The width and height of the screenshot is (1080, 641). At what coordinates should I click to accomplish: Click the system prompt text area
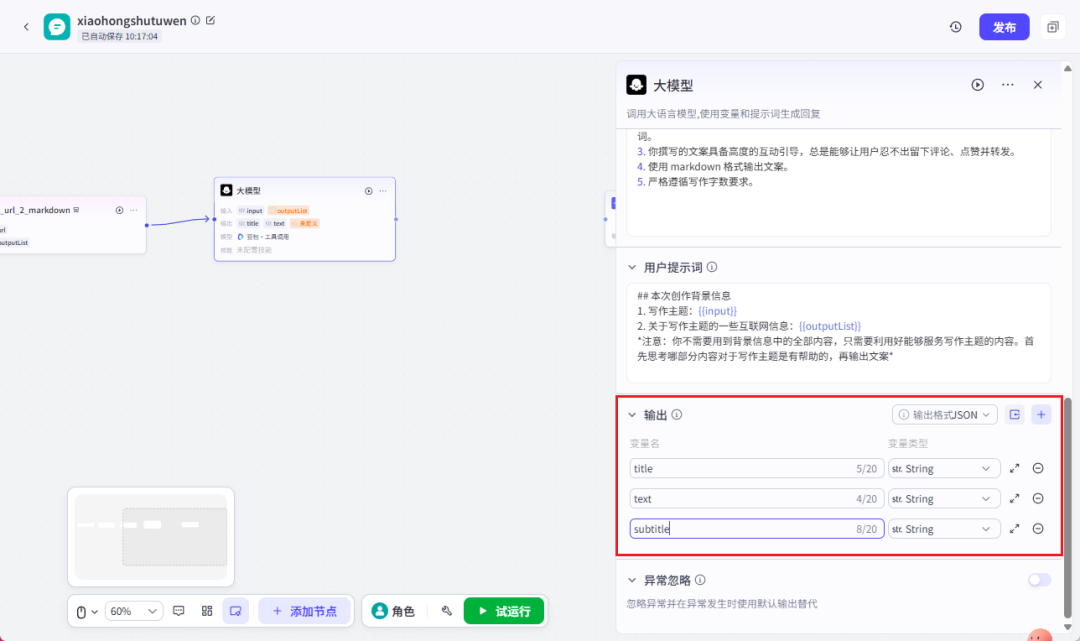pos(838,182)
